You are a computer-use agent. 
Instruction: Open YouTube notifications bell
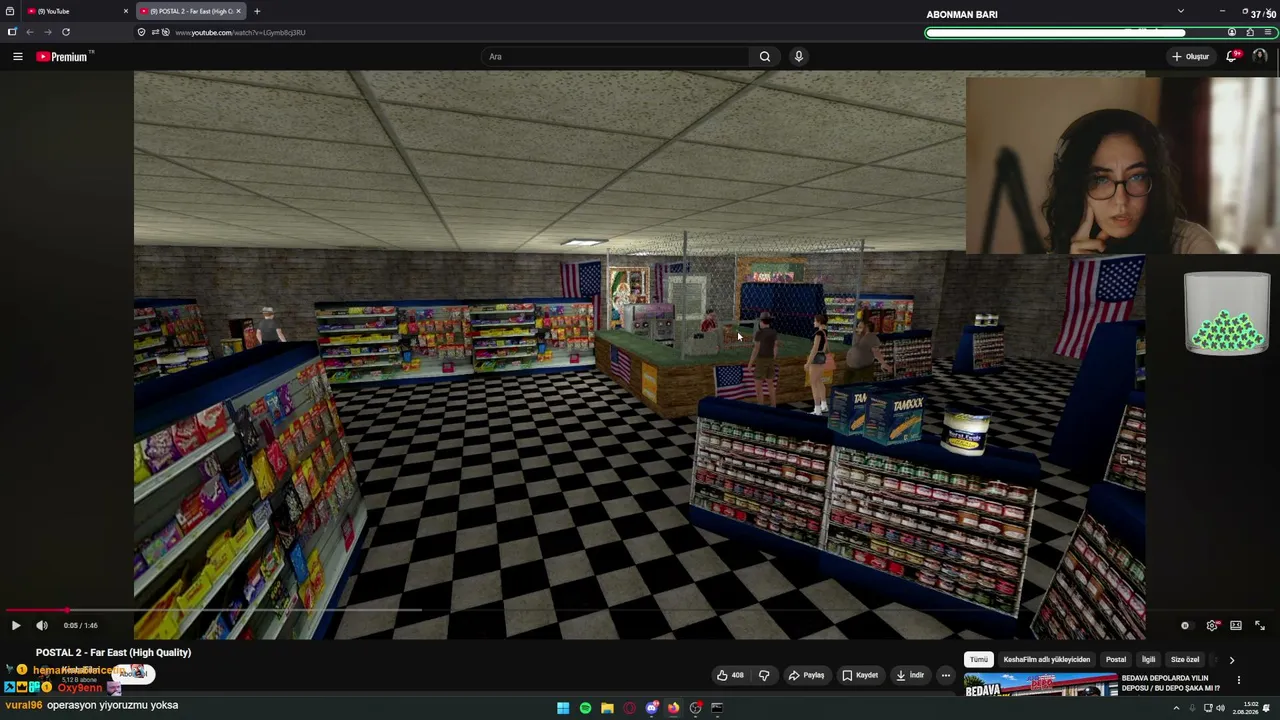(1232, 56)
